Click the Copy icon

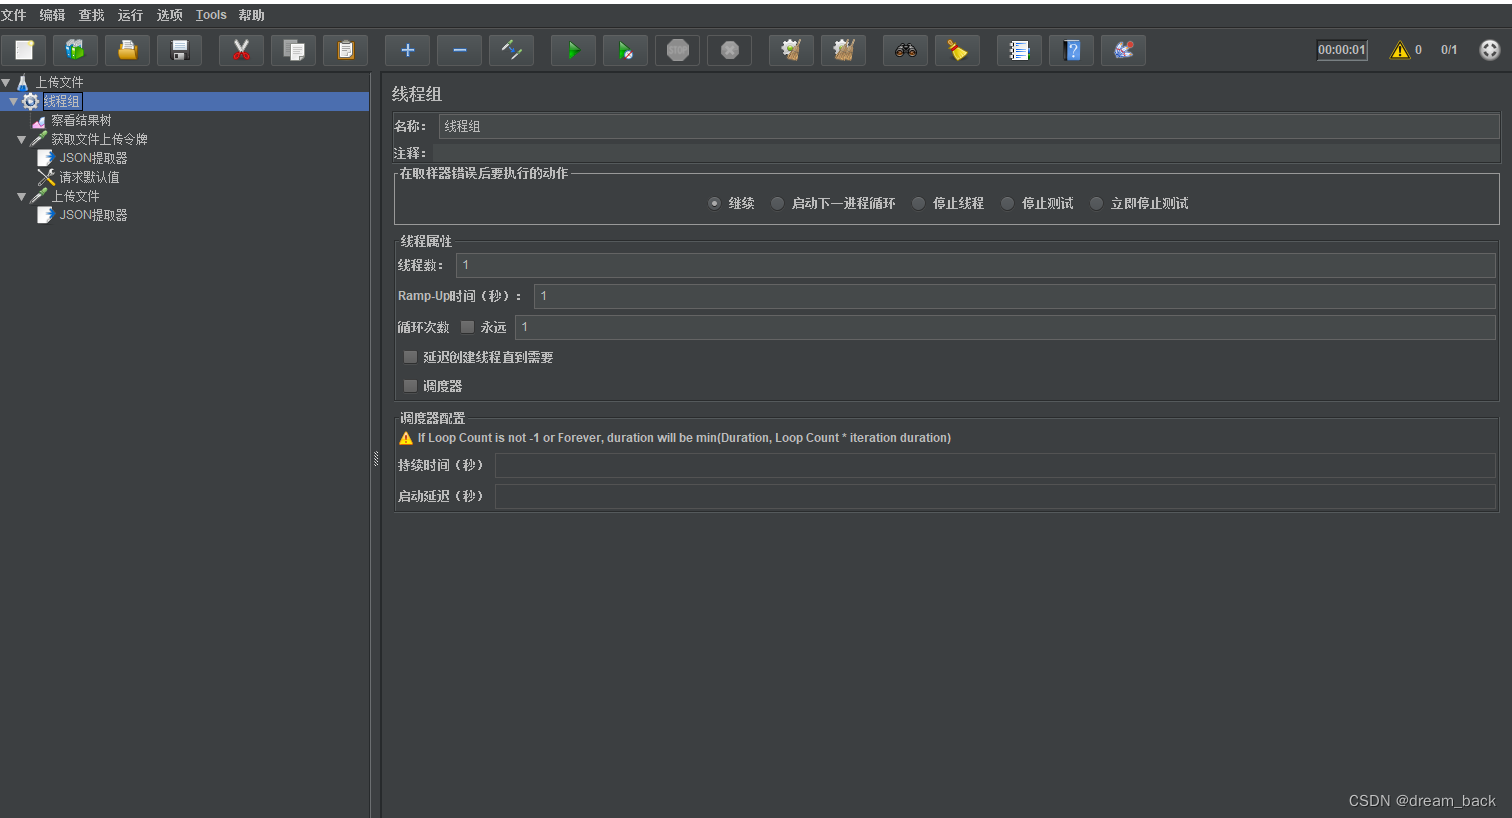[x=293, y=50]
